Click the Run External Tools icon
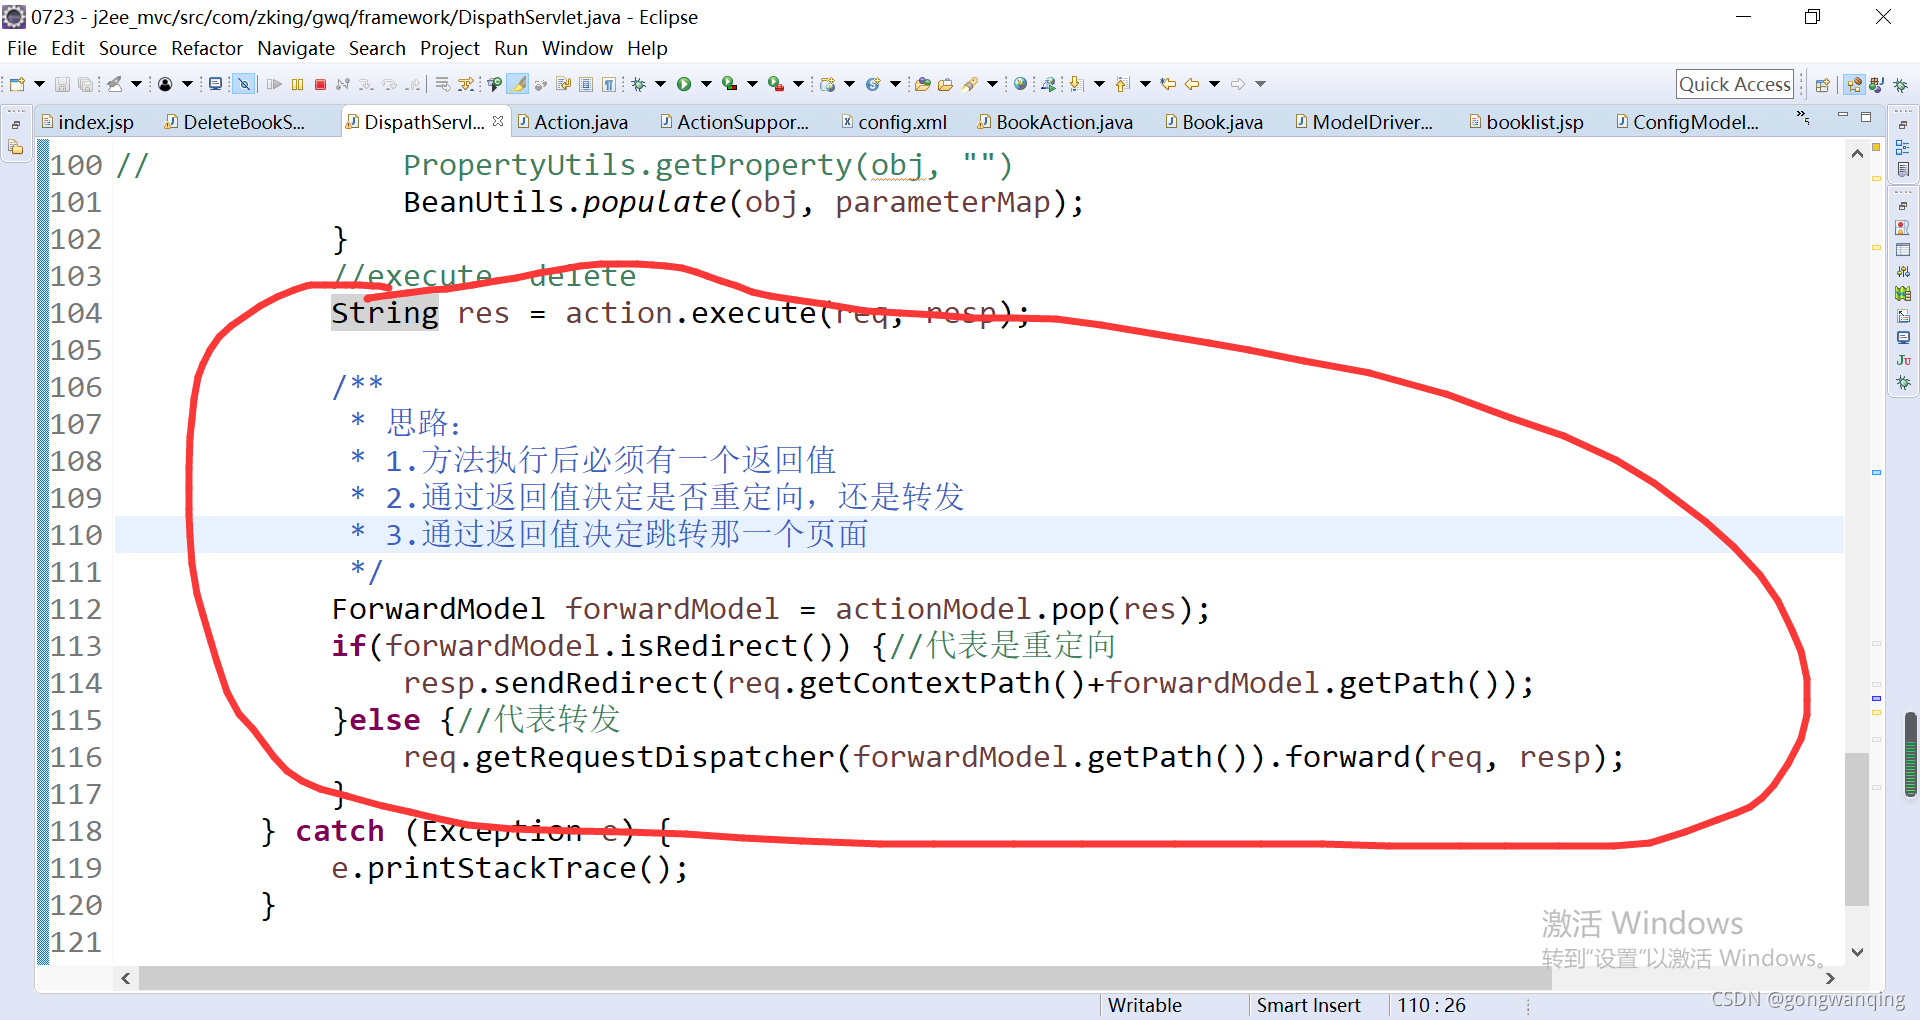This screenshot has height=1020, width=1920. [x=776, y=84]
